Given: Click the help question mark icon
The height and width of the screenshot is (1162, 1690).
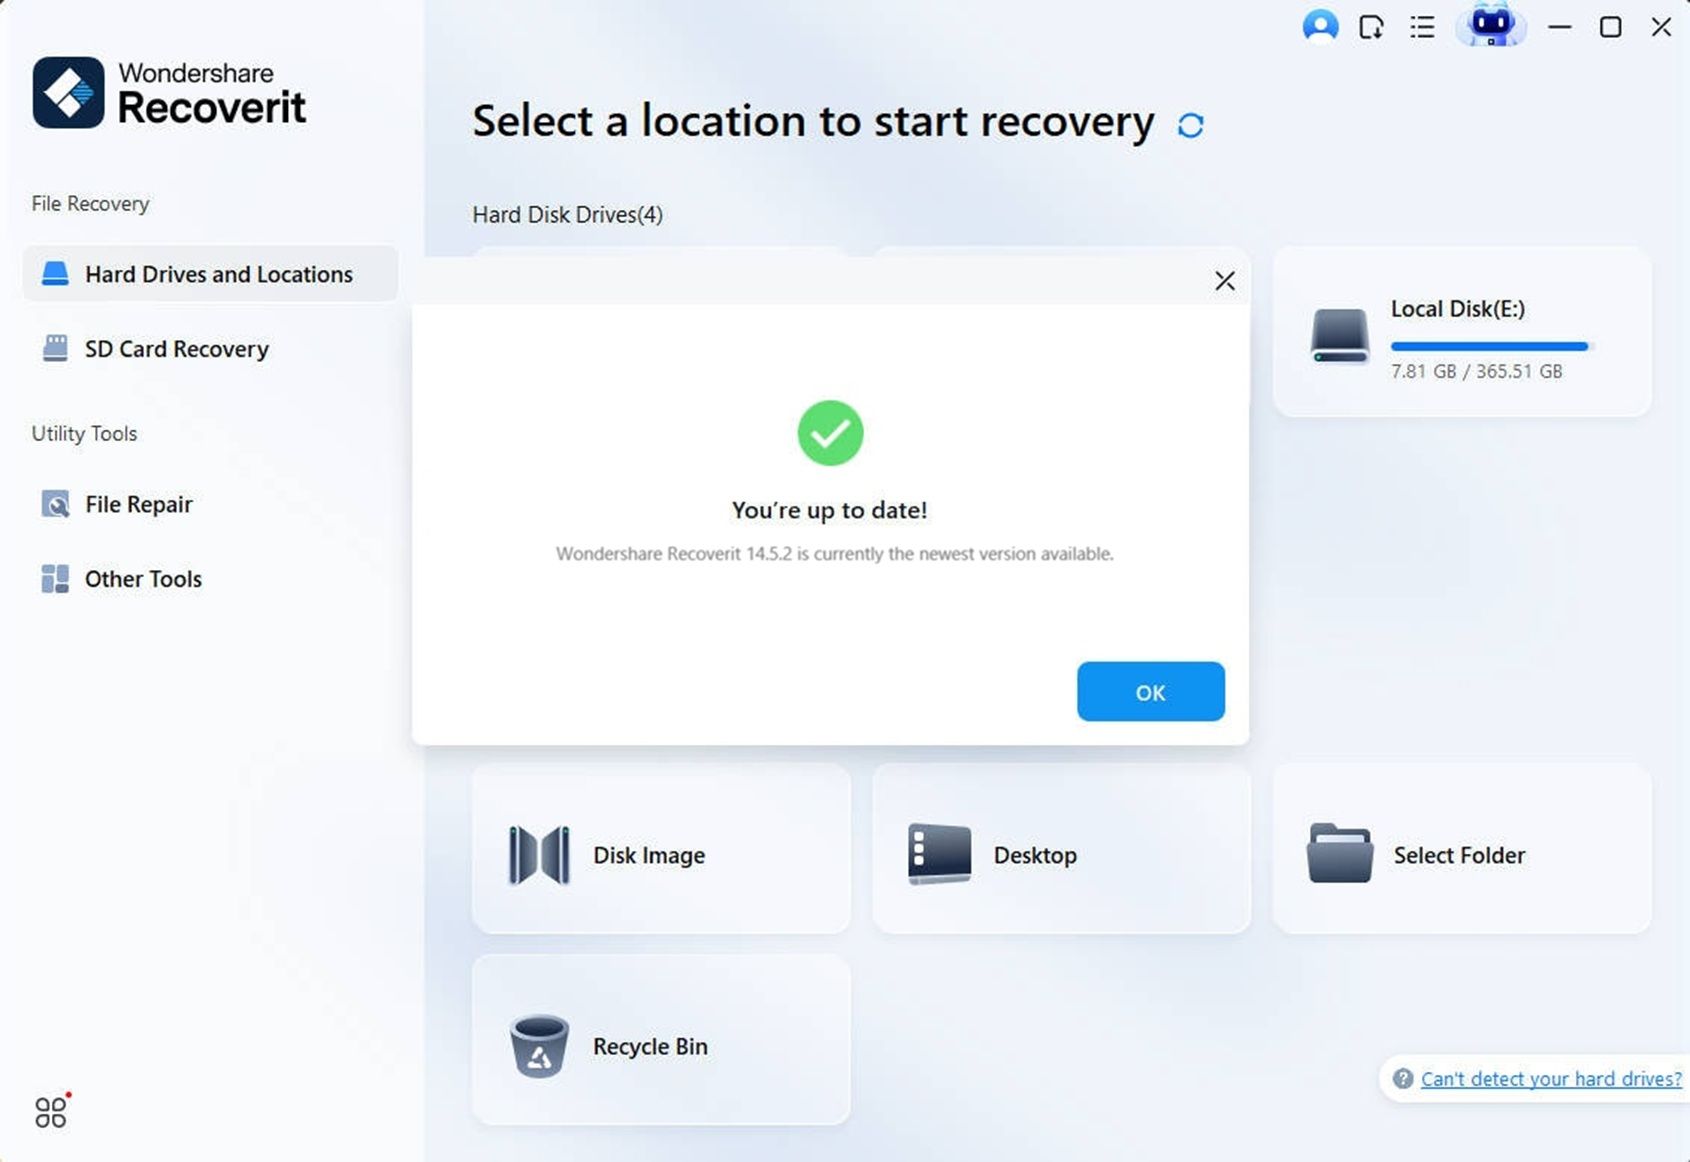Looking at the screenshot, I should tap(1403, 1079).
